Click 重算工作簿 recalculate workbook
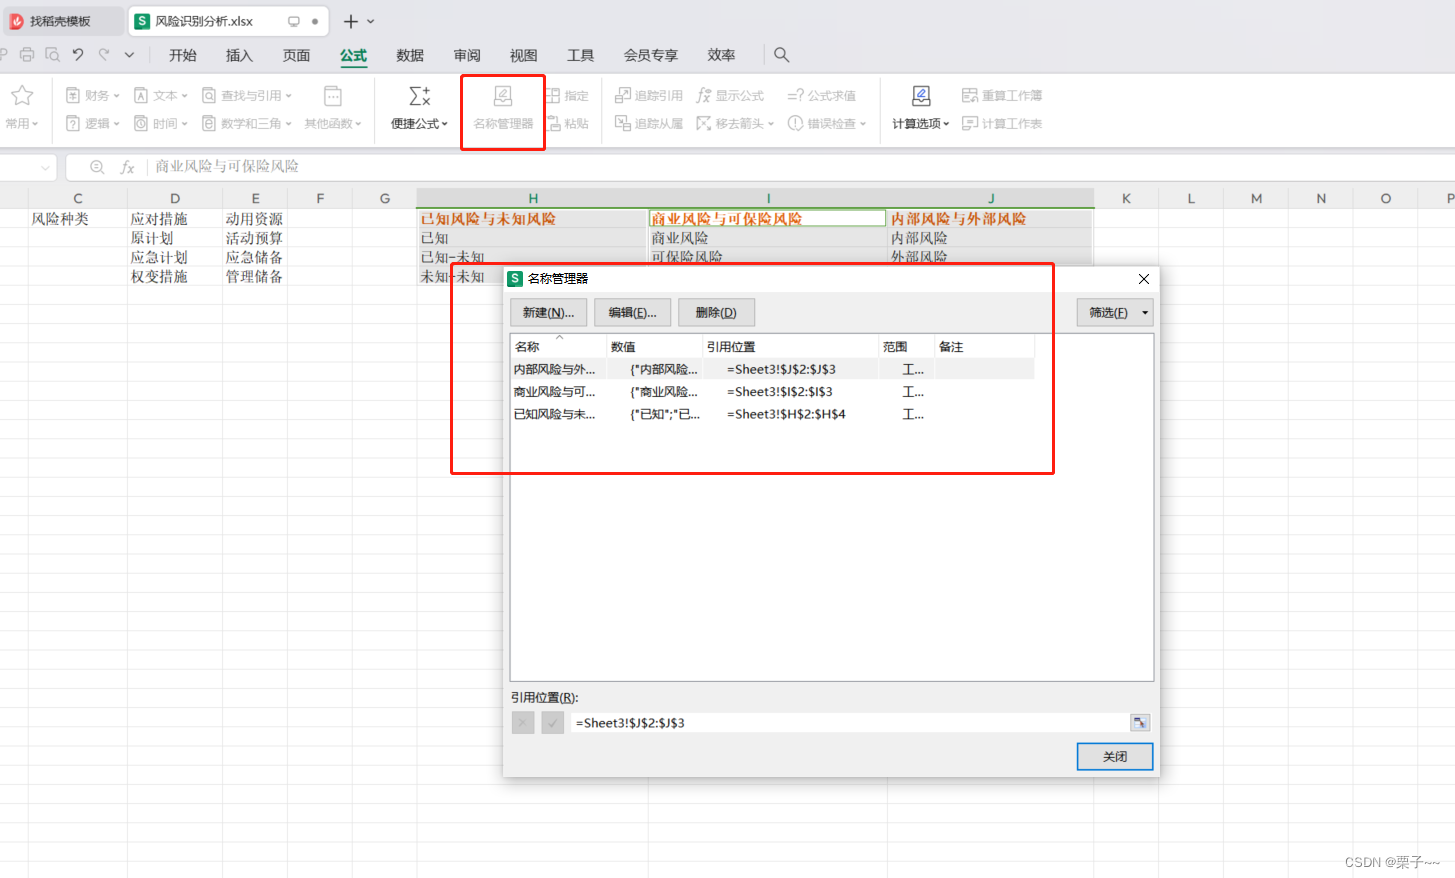Viewport: 1455px width, 878px height. point(1002,95)
